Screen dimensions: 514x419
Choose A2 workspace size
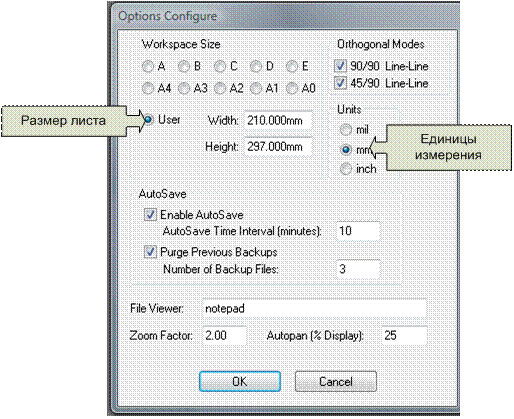pyautogui.click(x=220, y=89)
